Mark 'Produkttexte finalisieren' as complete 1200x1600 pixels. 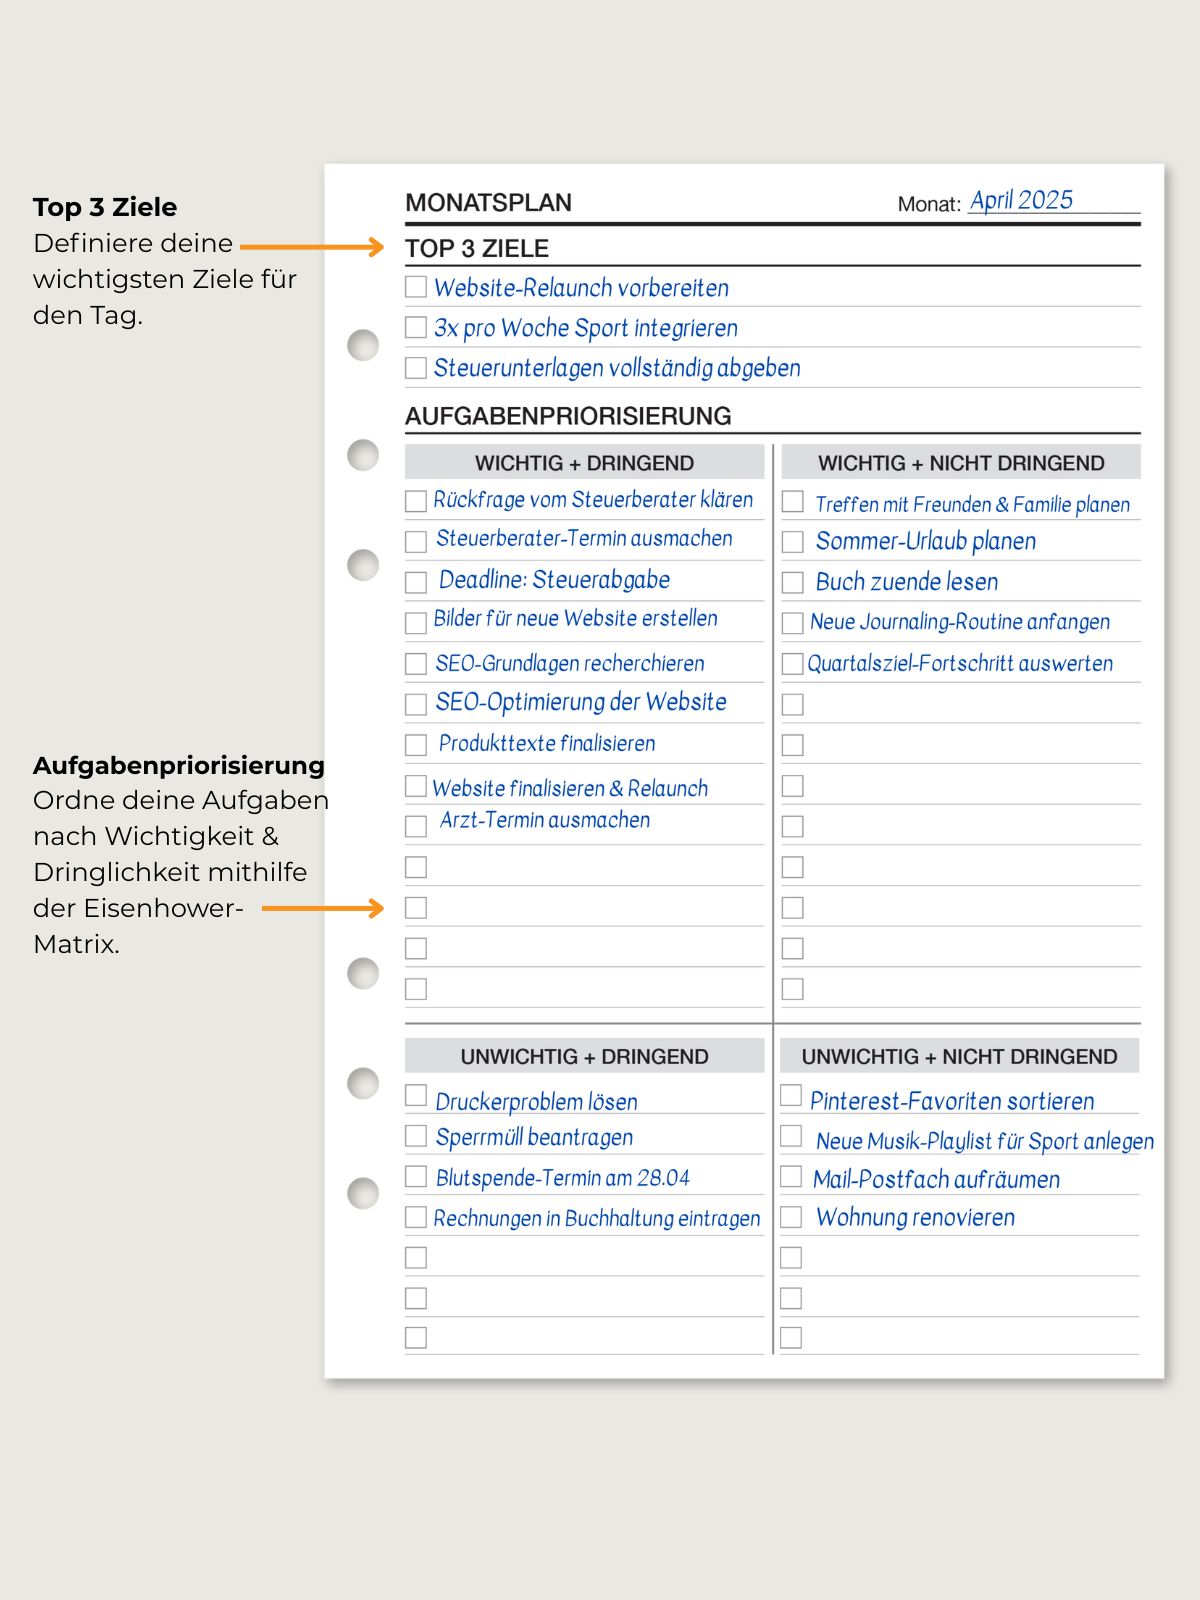pos(416,745)
